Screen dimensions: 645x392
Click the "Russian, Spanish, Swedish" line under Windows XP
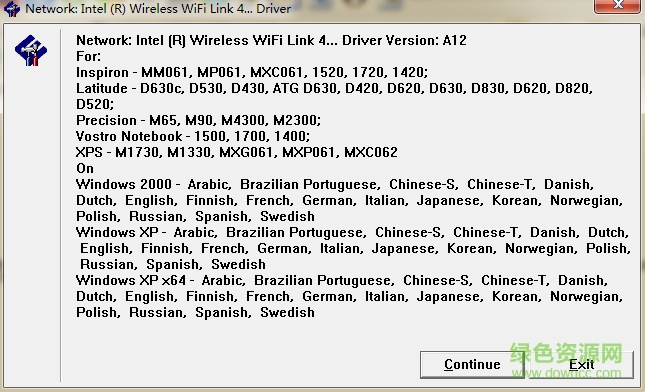173,264
